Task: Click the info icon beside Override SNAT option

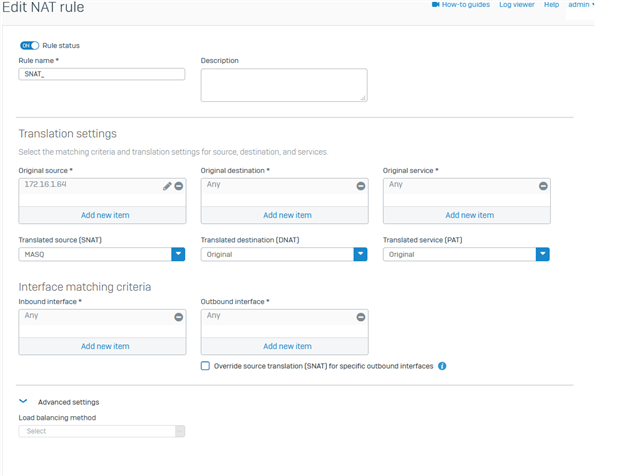Action: tap(442, 366)
